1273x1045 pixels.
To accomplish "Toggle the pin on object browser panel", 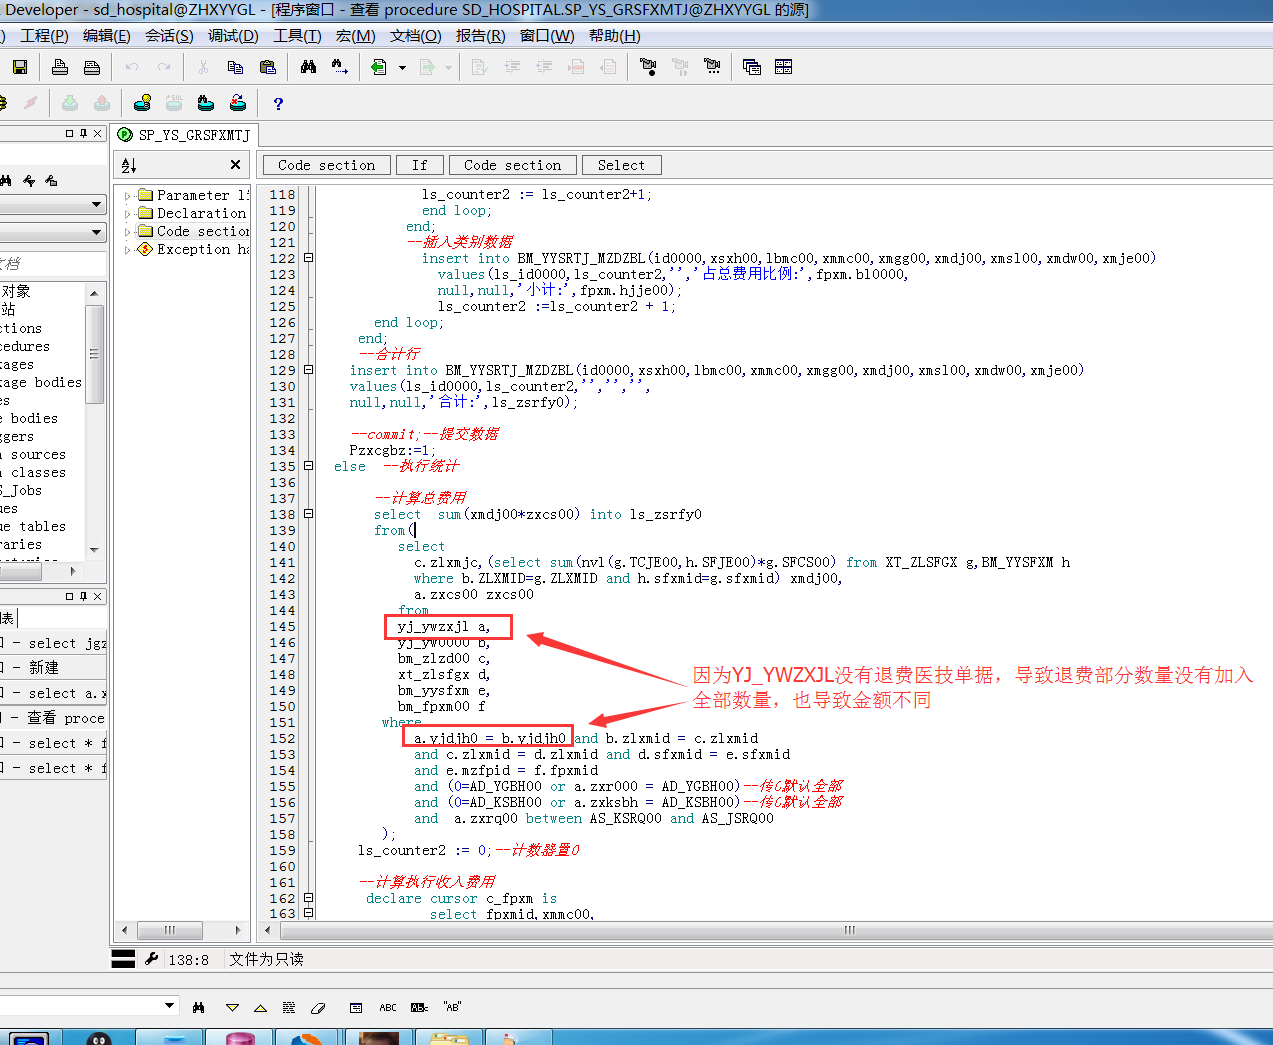I will click(83, 133).
